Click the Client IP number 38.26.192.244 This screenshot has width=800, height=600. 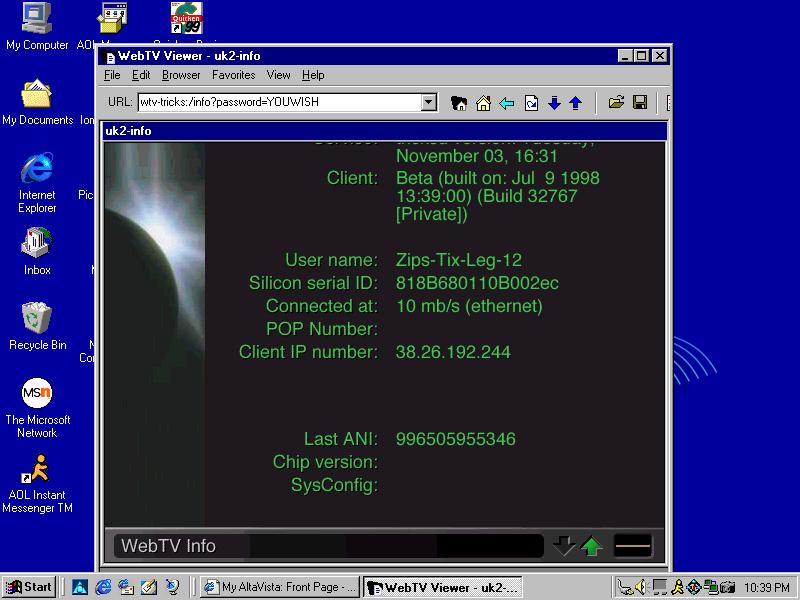pos(453,352)
